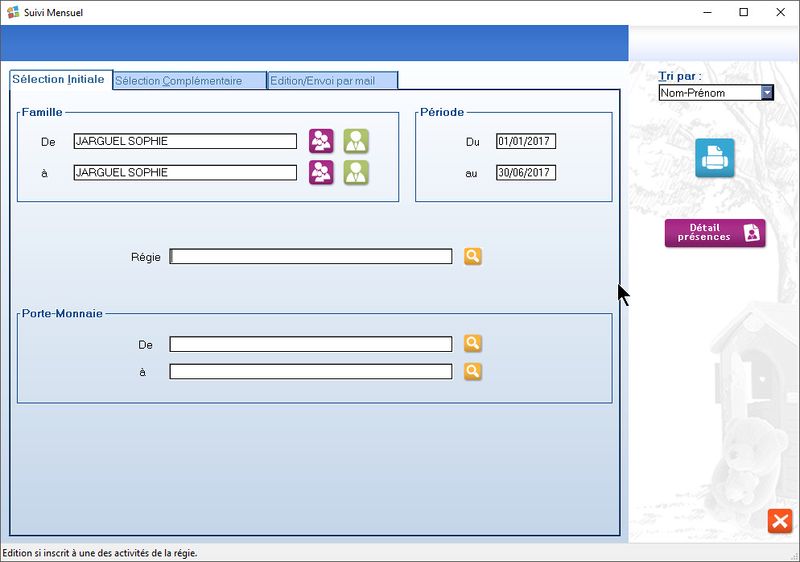Focus the Régie text field

click(x=311, y=257)
